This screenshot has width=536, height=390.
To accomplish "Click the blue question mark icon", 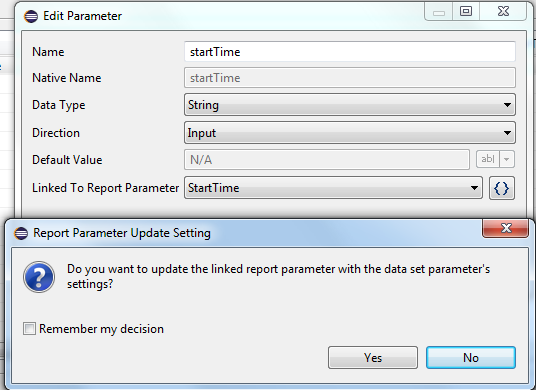I will pos(39,277).
